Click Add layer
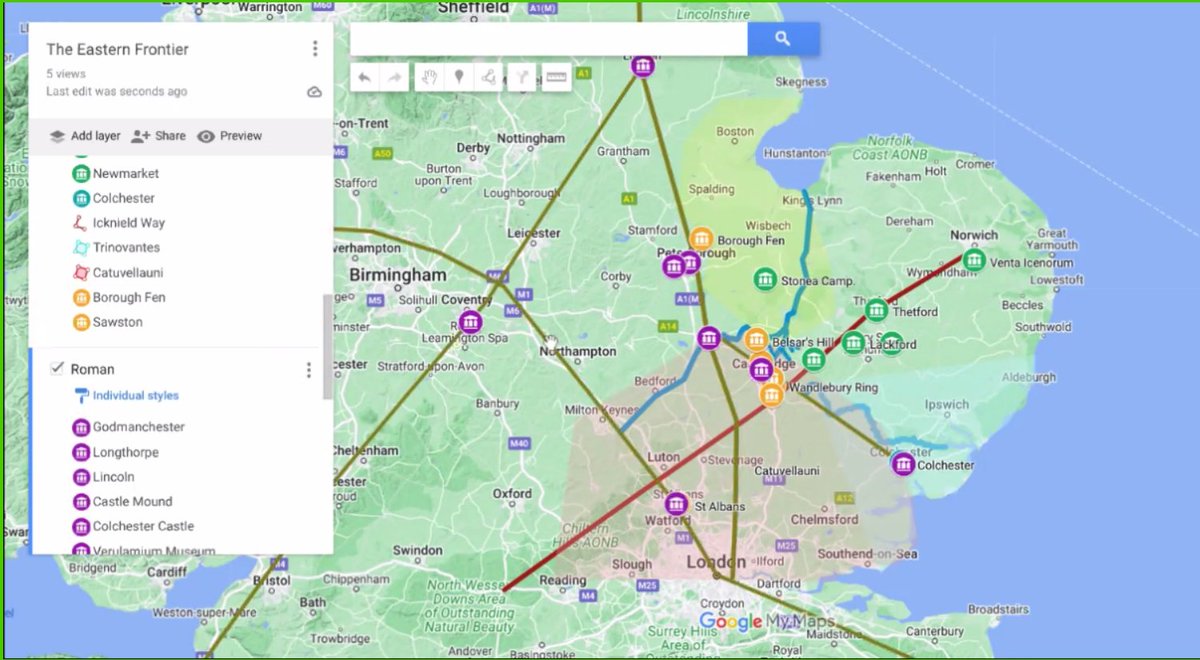The width and height of the screenshot is (1200, 660). (85, 136)
